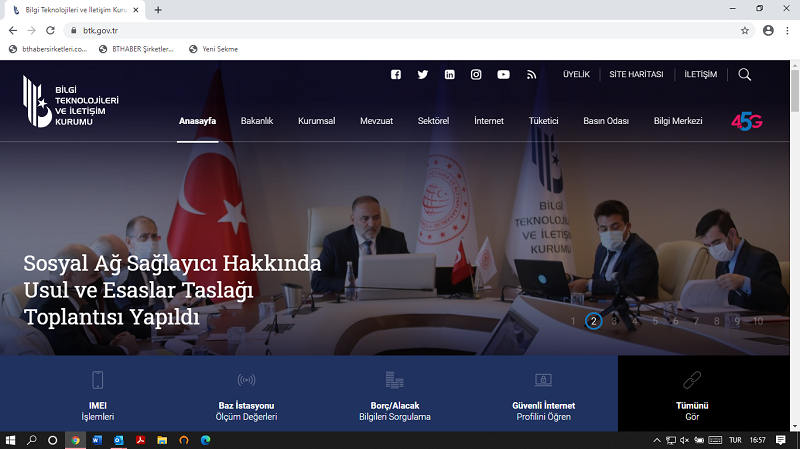Open Borç/Alacak Bilgileri Sorgulama icon
Viewport: 800px width, 449px height.
[x=395, y=380]
